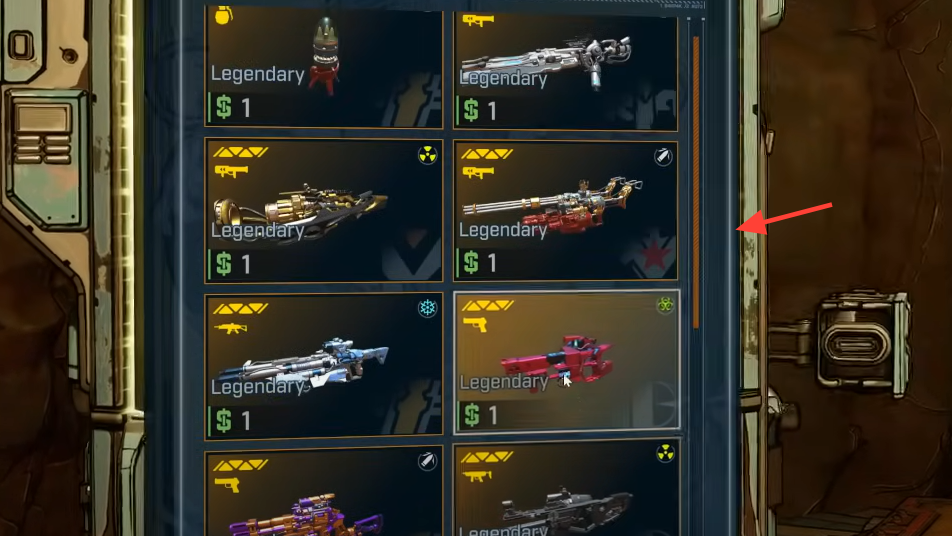
Task: Click the radiation icon on black SMG card
Action: (665, 453)
